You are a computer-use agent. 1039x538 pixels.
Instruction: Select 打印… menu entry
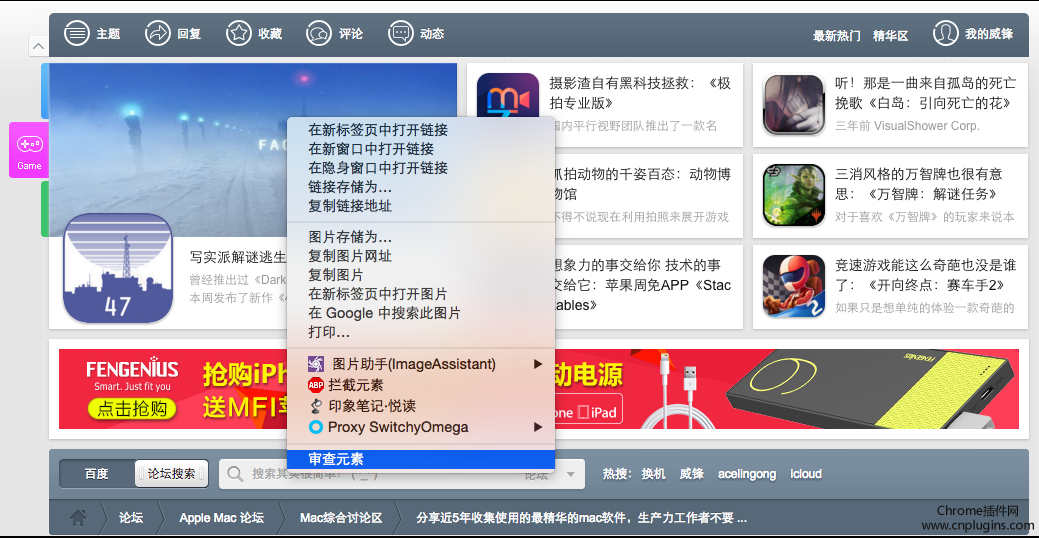[421, 332]
